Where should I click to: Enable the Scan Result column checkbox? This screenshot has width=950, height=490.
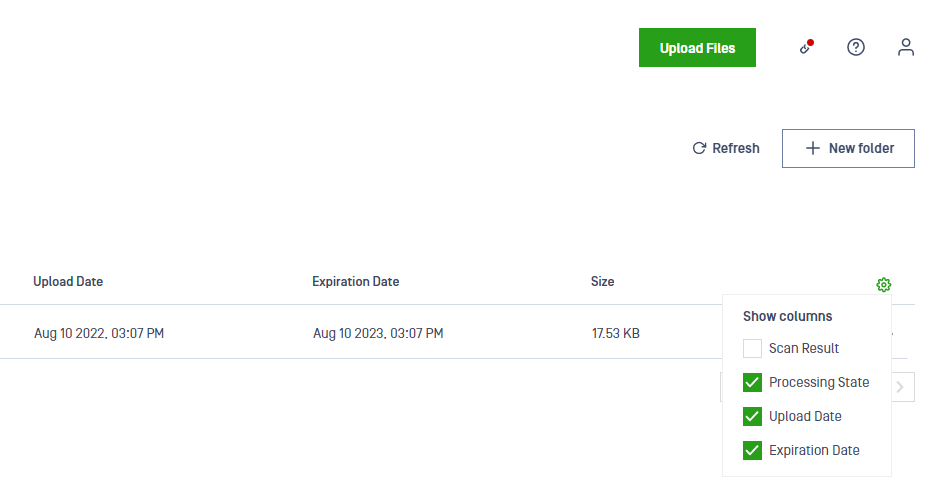coord(752,348)
